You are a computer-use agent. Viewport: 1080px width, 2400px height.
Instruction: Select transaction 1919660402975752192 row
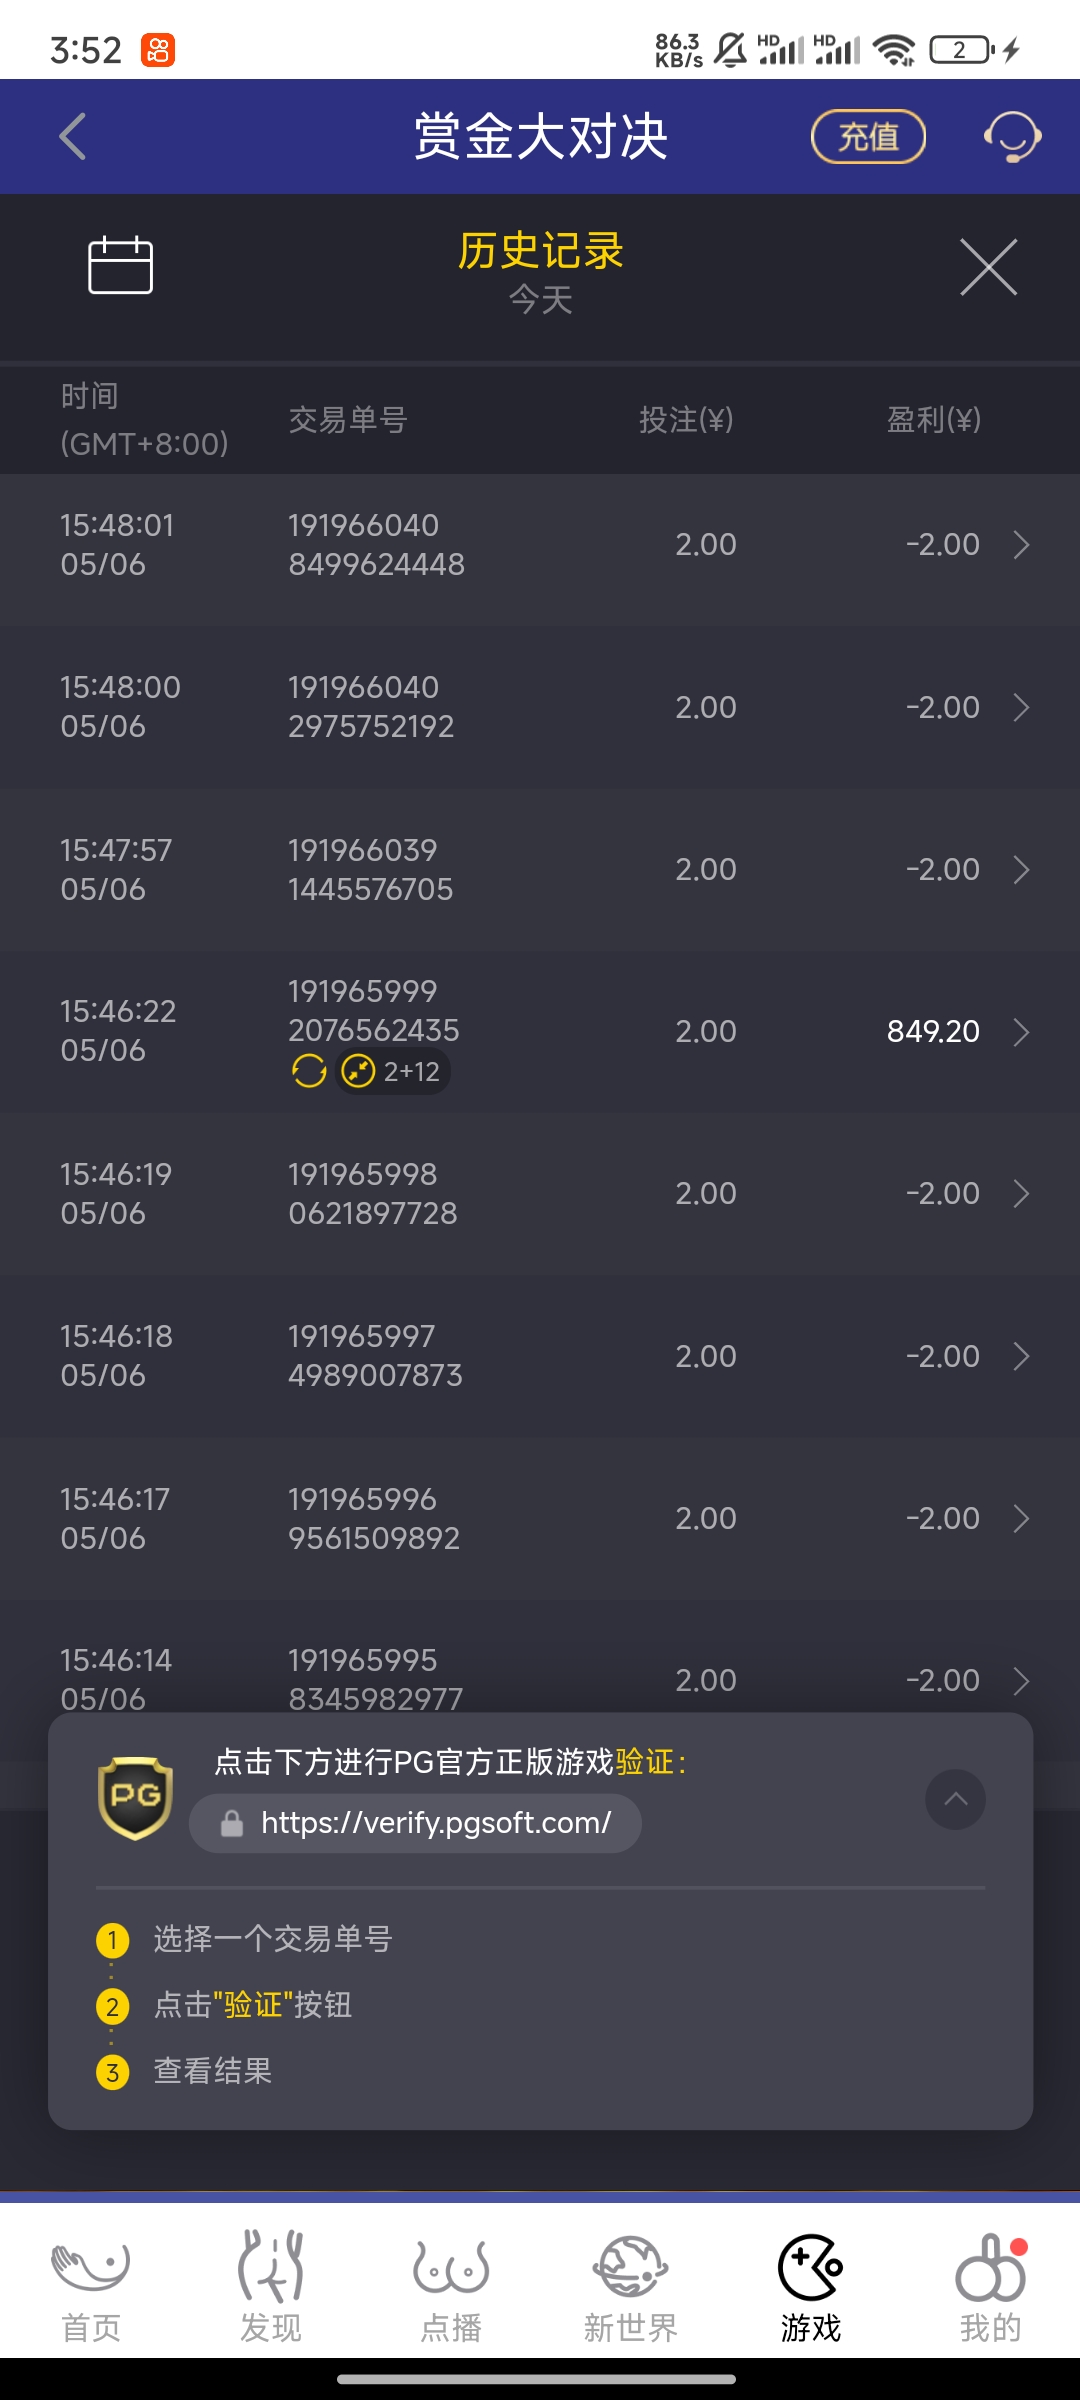540,707
